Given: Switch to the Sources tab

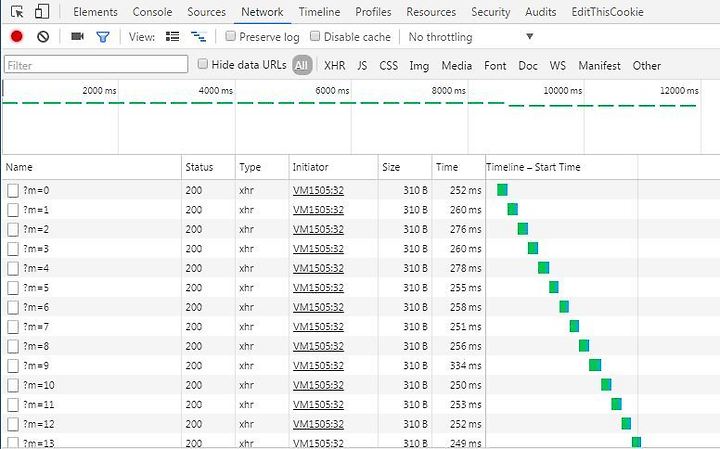Looking at the screenshot, I should [206, 12].
